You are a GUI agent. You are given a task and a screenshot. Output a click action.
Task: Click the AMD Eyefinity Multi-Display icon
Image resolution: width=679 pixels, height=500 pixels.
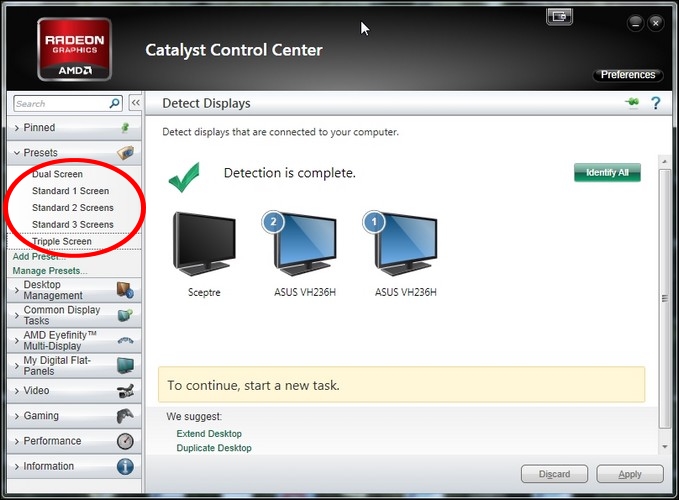click(125, 341)
